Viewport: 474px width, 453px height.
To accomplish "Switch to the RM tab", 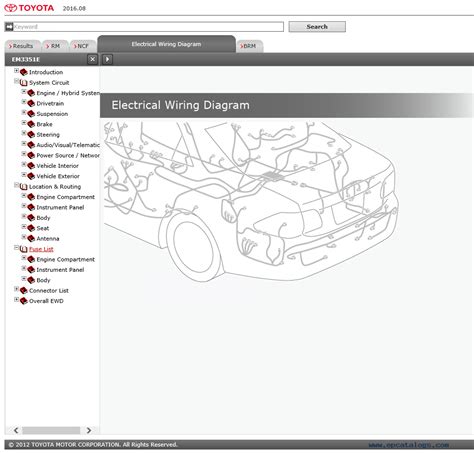I will click(x=55, y=46).
